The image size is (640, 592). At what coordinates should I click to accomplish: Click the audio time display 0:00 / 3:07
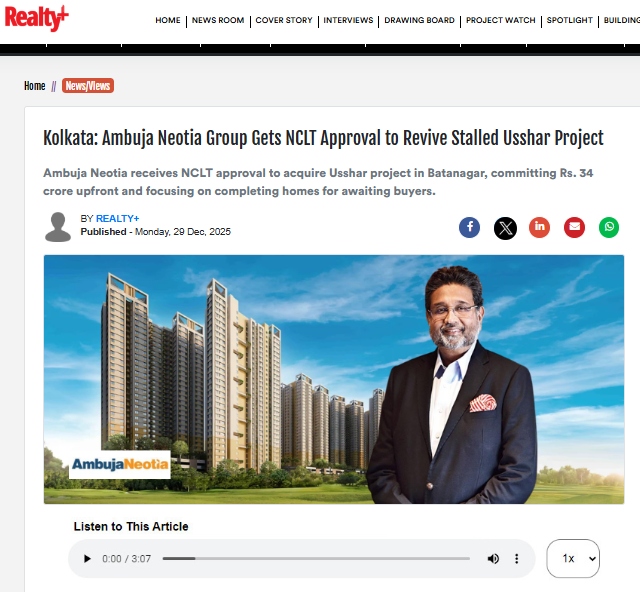point(127,559)
